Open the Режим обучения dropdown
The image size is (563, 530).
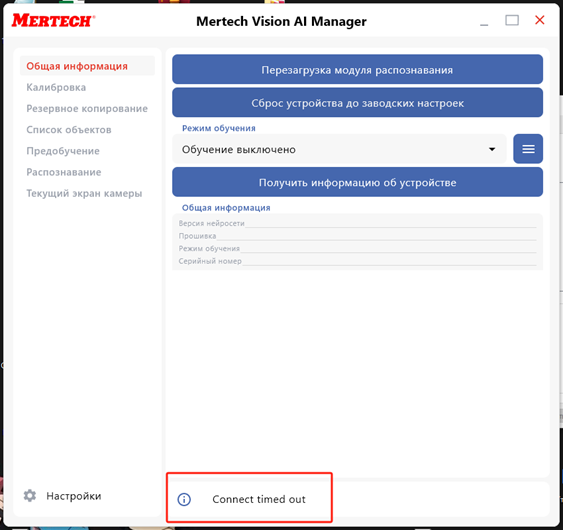click(339, 149)
